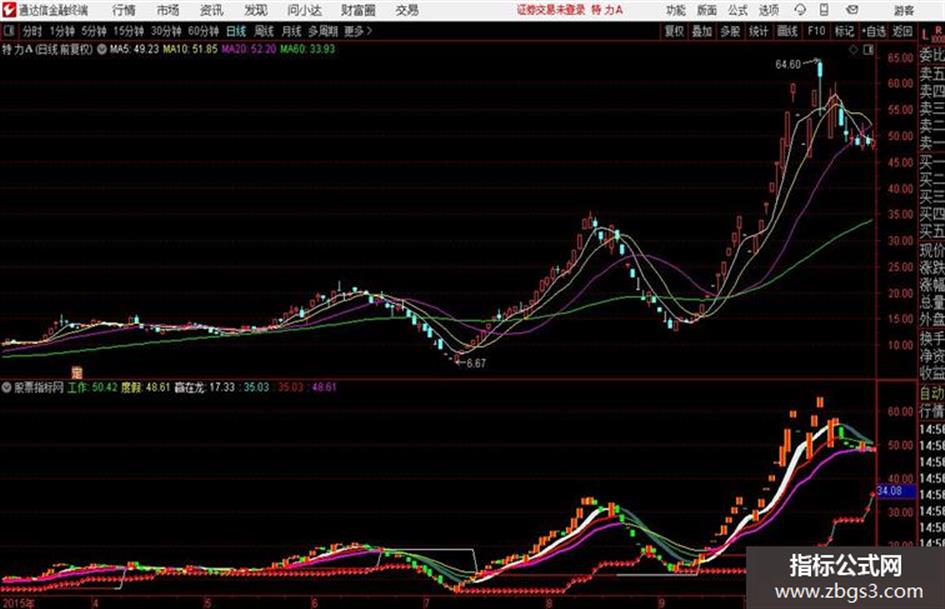945x609 pixels.
Task: Select the 周线 weekly period
Action: (x=264, y=31)
